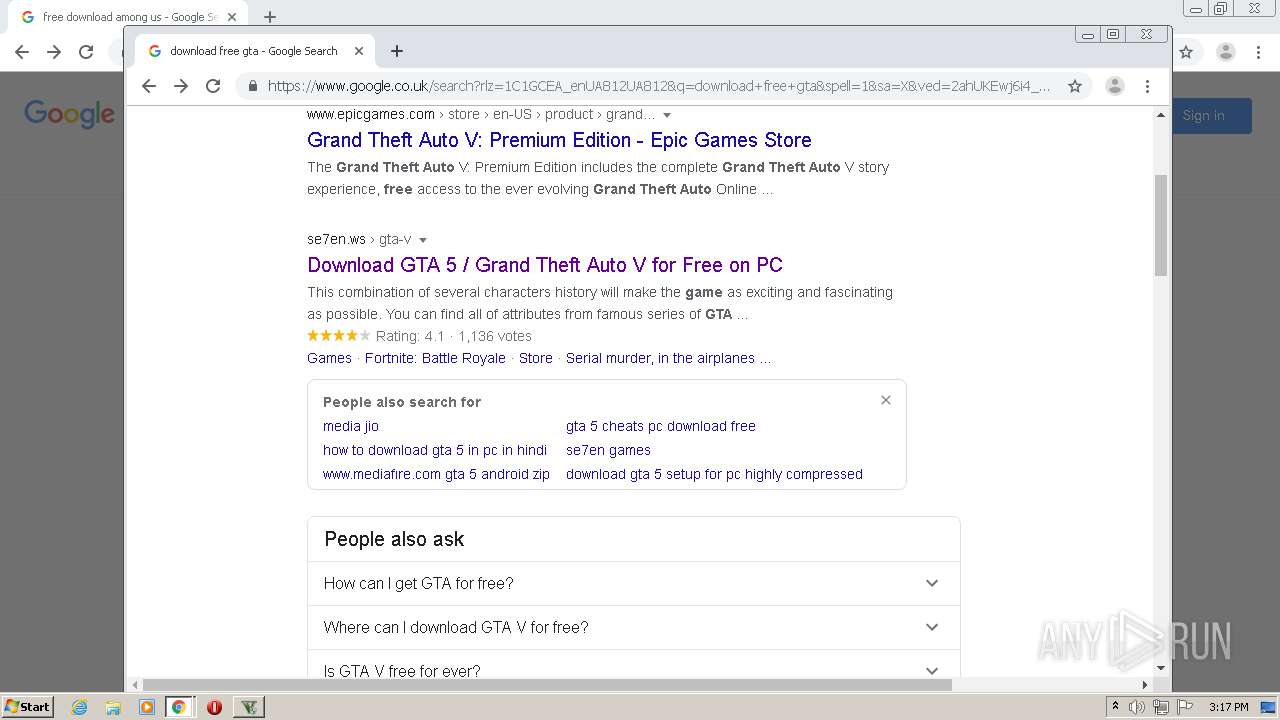1280x720 pixels.
Task: Open the volume control in the system tray
Action: coord(1137,707)
